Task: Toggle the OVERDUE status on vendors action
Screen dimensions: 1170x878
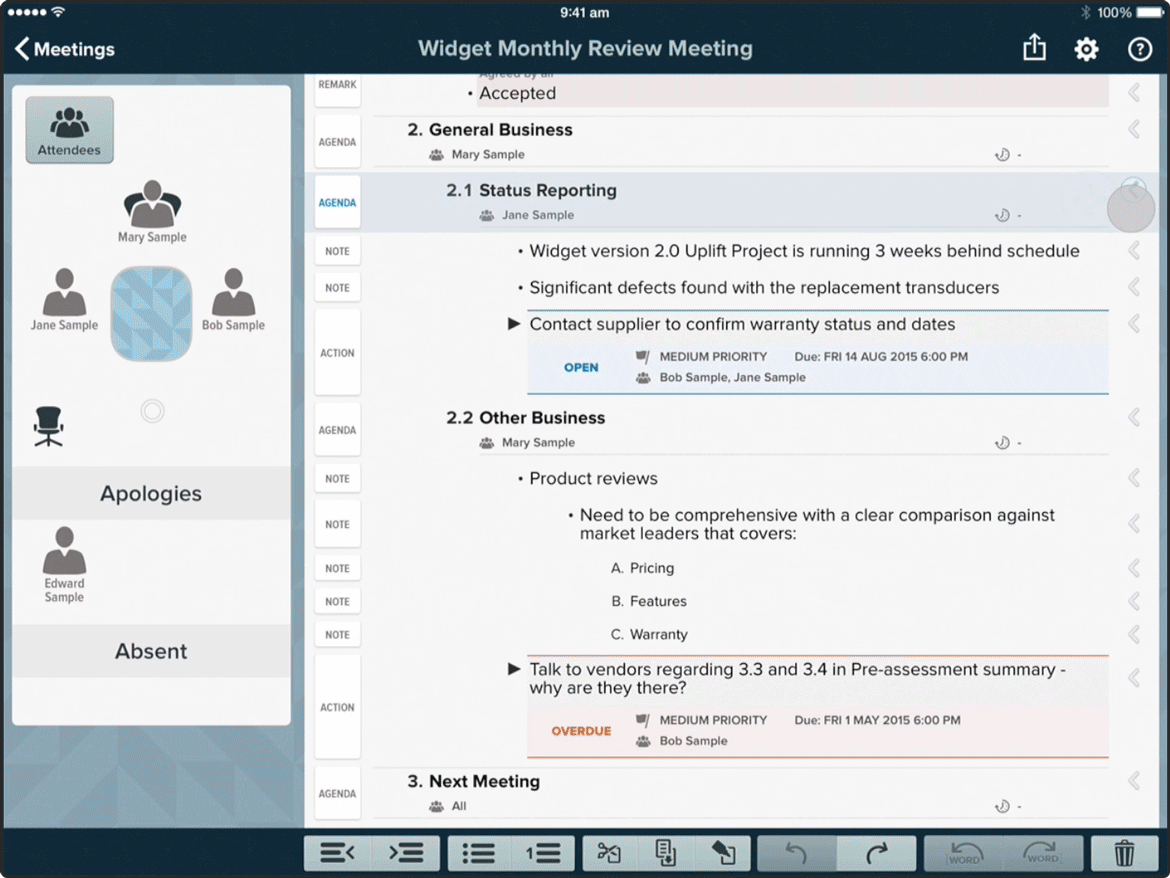Action: tap(581, 731)
